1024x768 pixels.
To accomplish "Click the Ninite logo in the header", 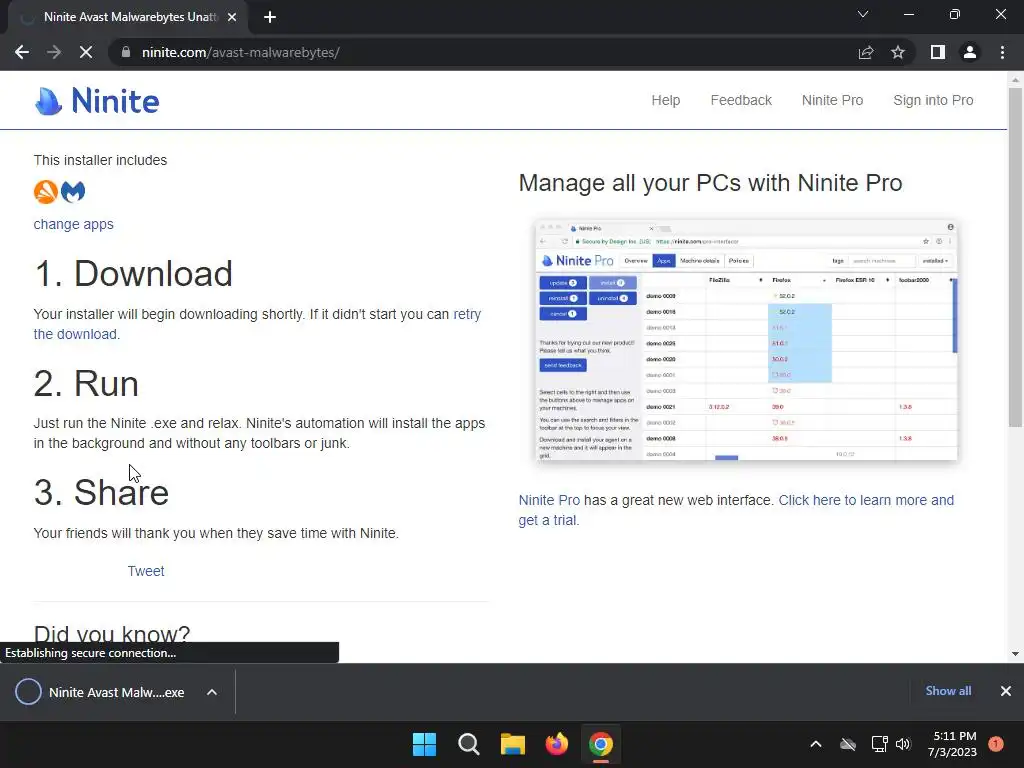I will pos(97,101).
